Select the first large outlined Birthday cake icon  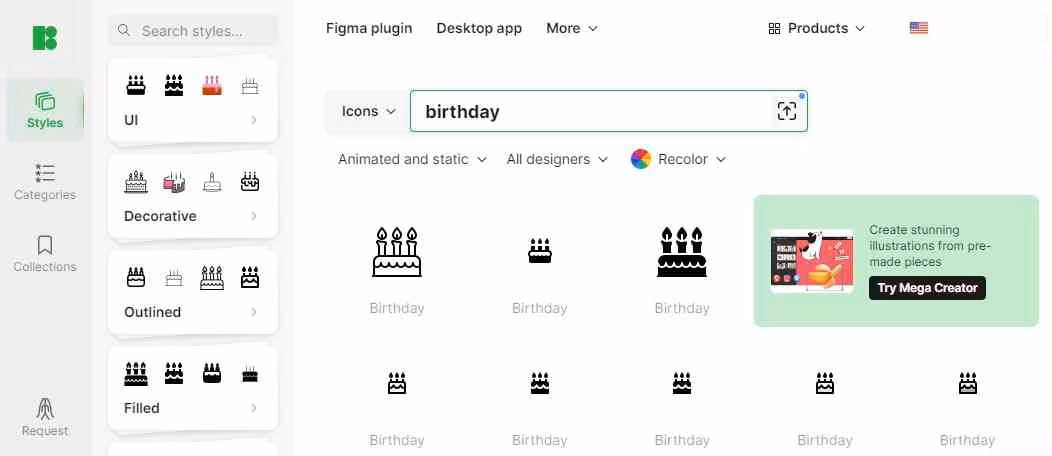pyautogui.click(x=397, y=252)
